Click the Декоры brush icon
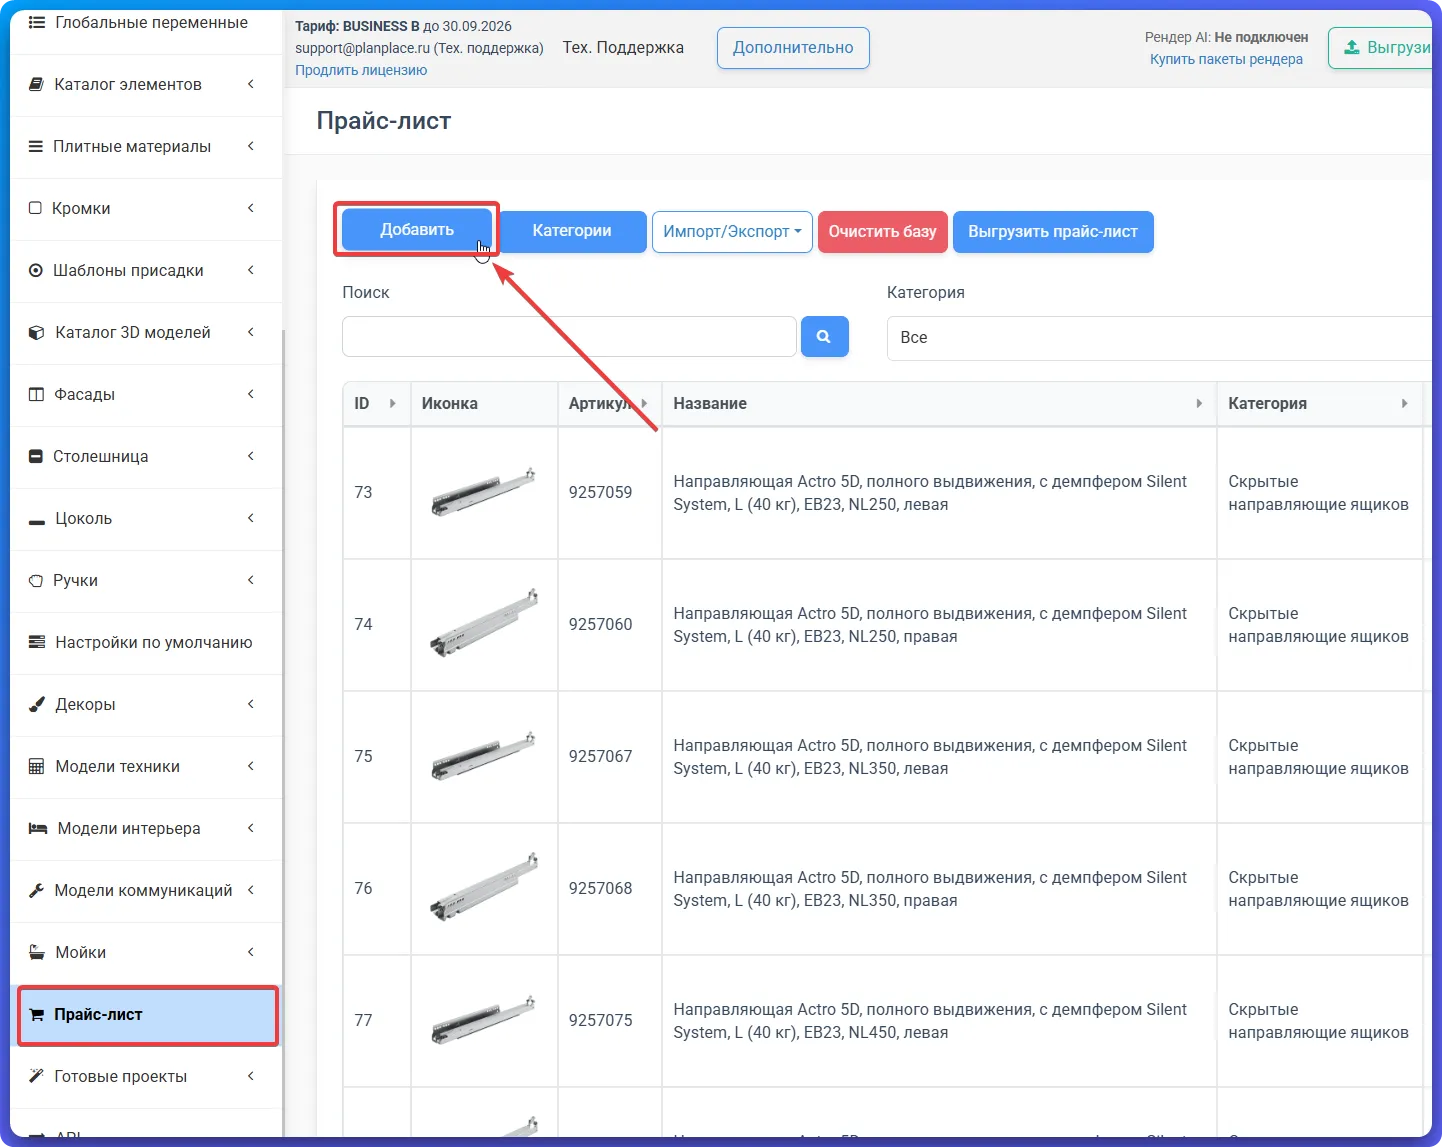The height and width of the screenshot is (1147, 1442). 37,704
